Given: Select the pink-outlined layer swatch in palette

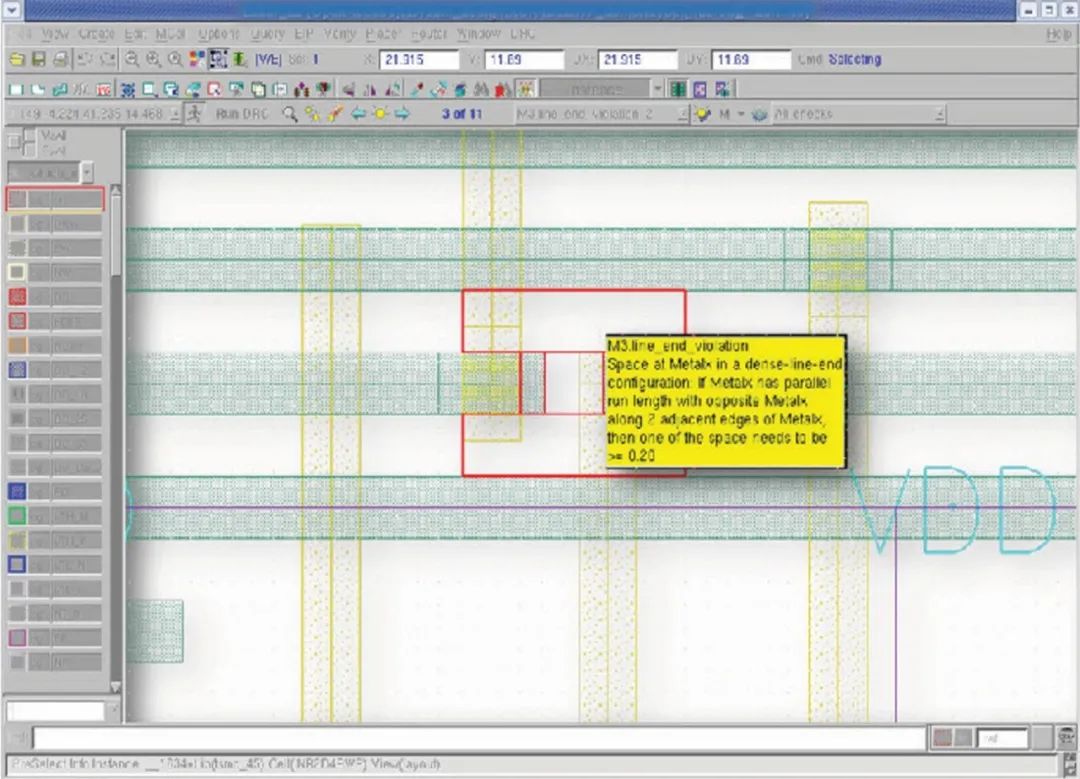Looking at the screenshot, I should click(x=17, y=638).
